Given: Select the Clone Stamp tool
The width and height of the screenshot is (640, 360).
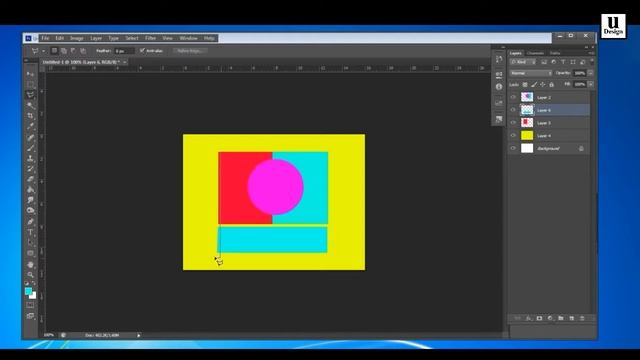Looking at the screenshot, I should tap(30, 158).
